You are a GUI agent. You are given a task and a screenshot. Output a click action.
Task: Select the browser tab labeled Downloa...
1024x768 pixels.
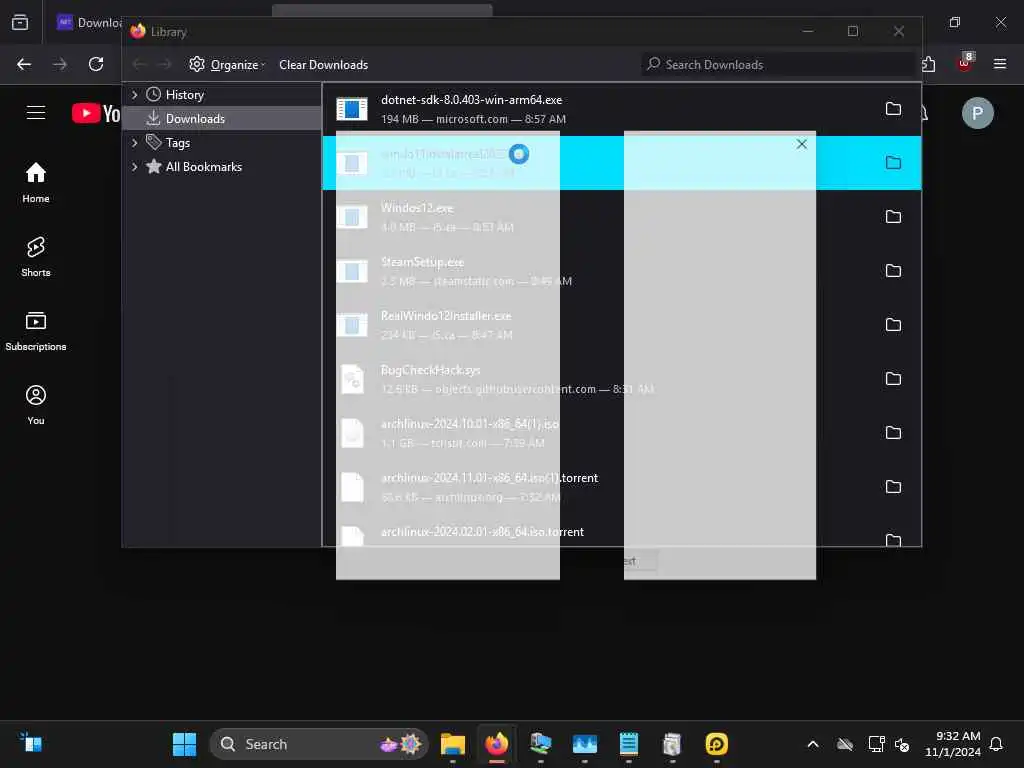[x=88, y=22]
